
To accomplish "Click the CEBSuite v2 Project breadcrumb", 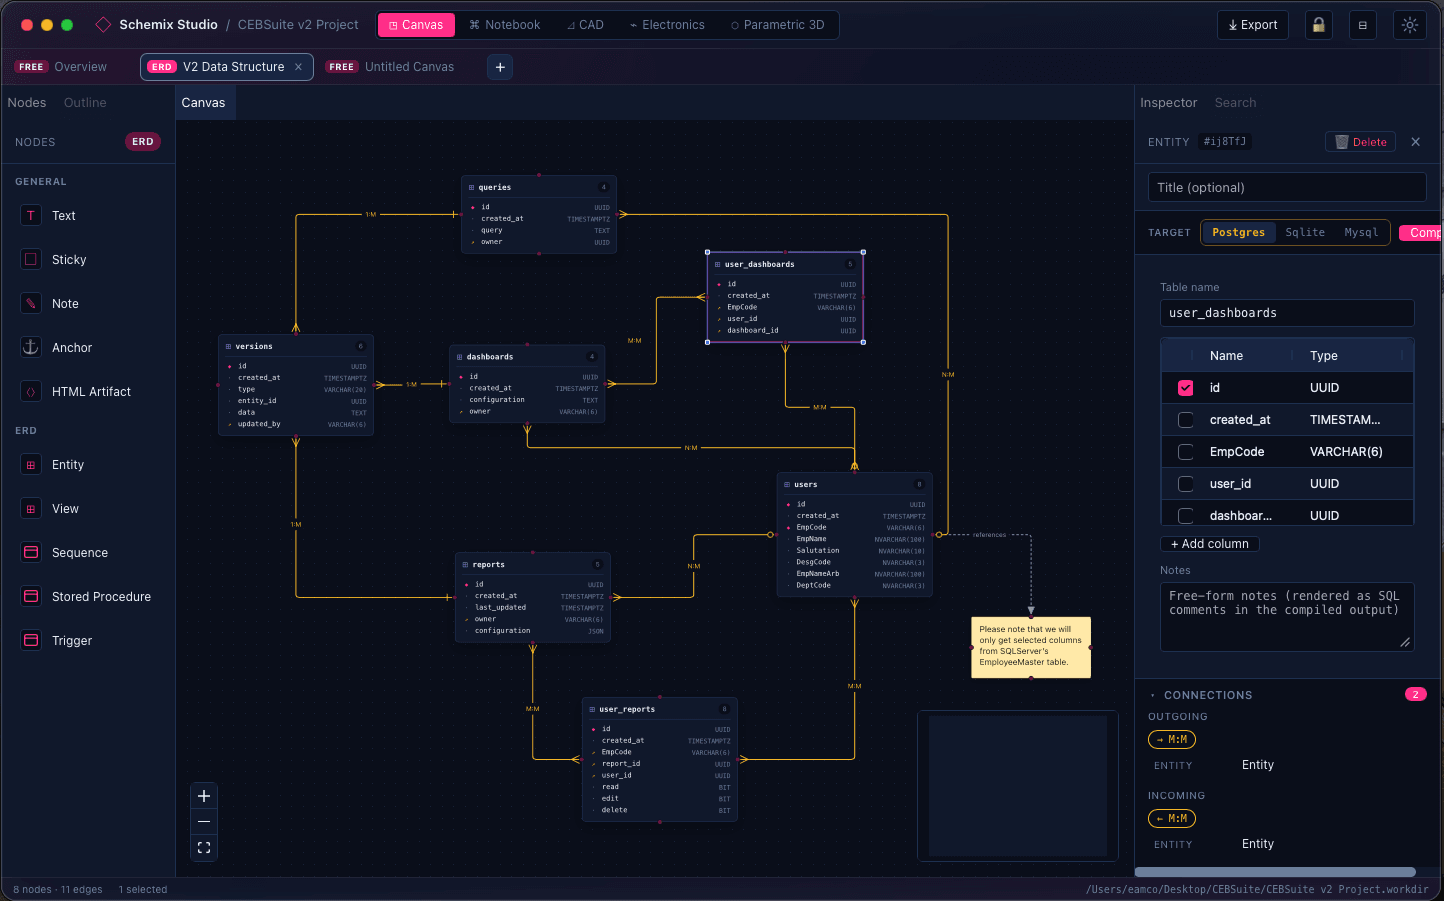I will [x=298, y=25].
